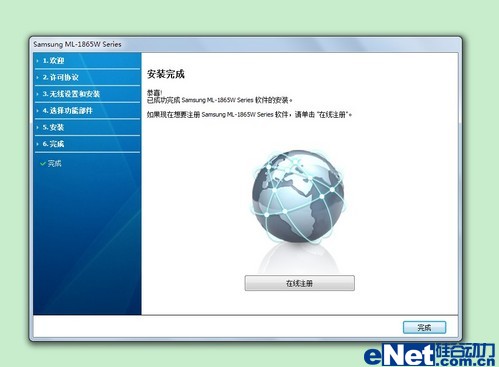
Task: Click the globe network image
Action: click(298, 196)
